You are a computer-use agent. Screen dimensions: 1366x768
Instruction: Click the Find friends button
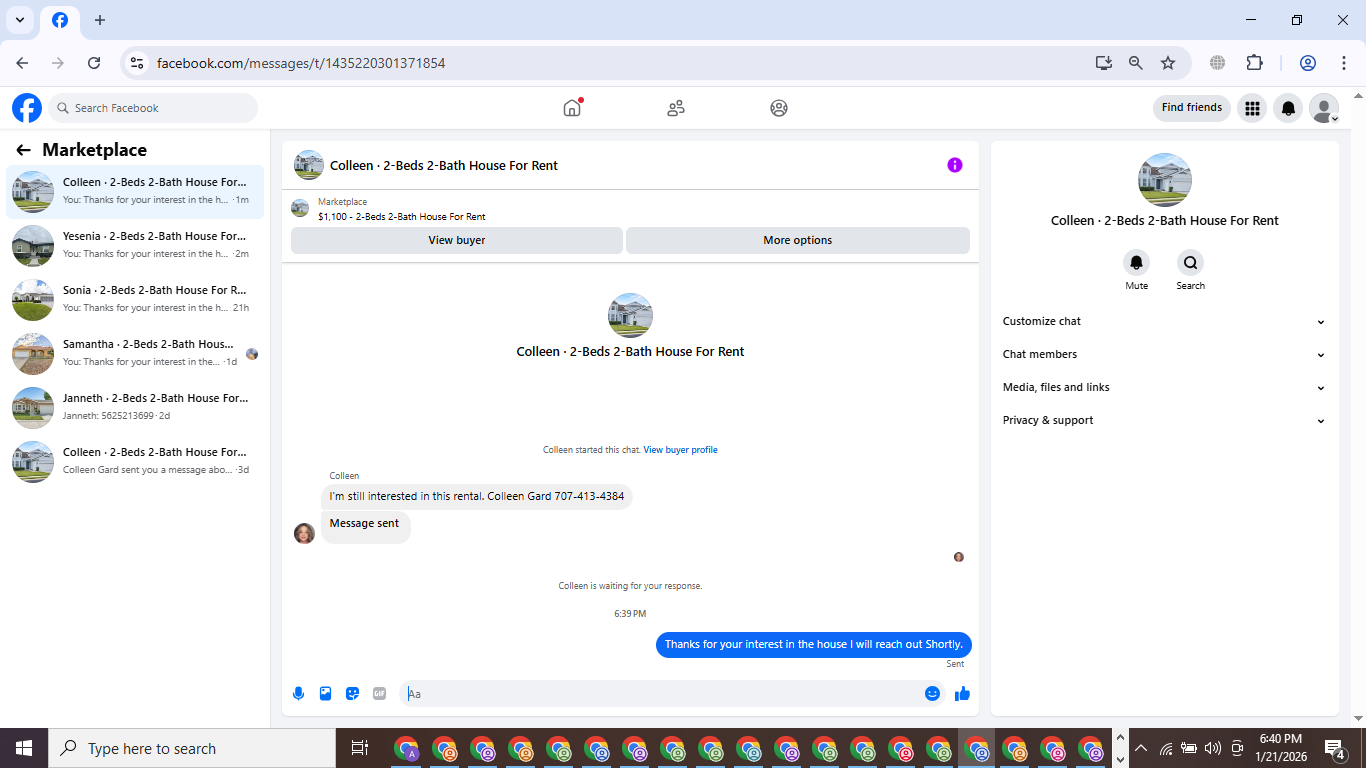tap(1192, 108)
